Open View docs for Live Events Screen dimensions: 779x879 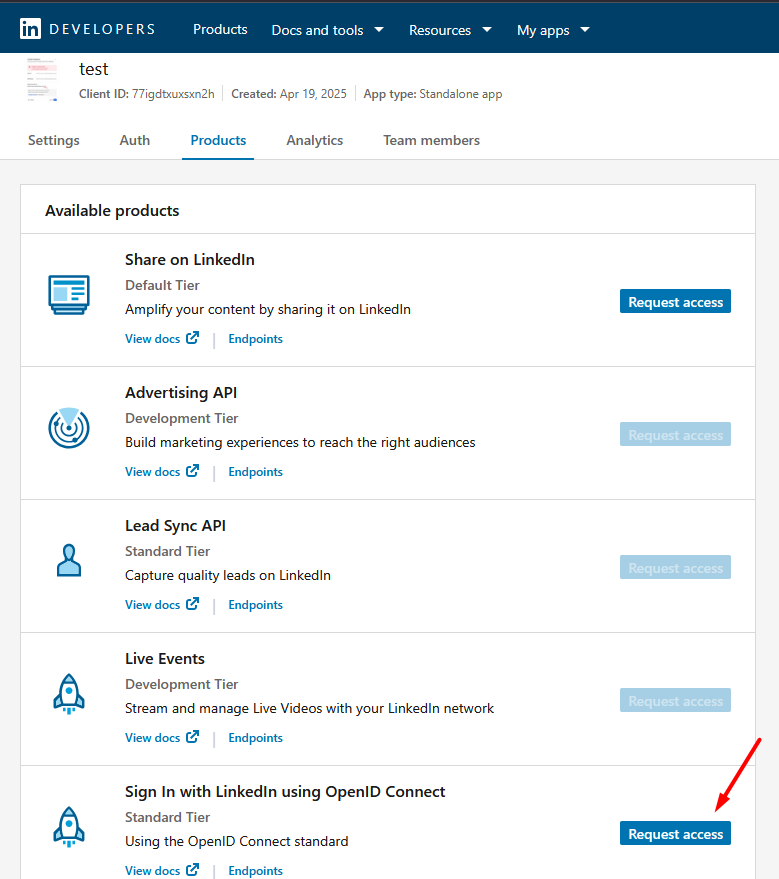152,737
